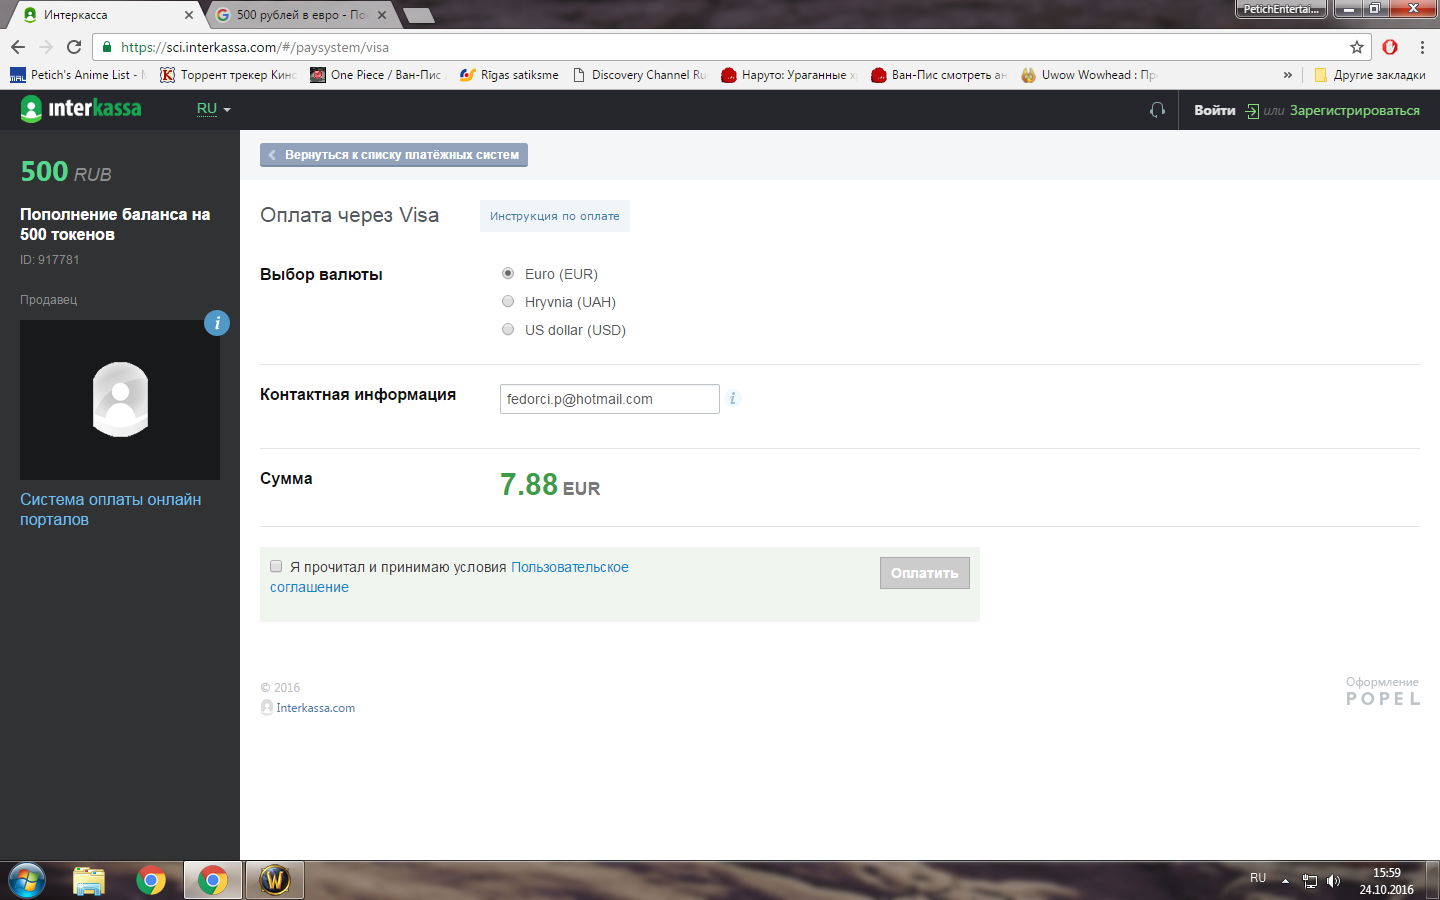Image resolution: width=1440 pixels, height=900 pixels.
Task: Select the US dollar (USD) currency option
Action: click(x=508, y=329)
